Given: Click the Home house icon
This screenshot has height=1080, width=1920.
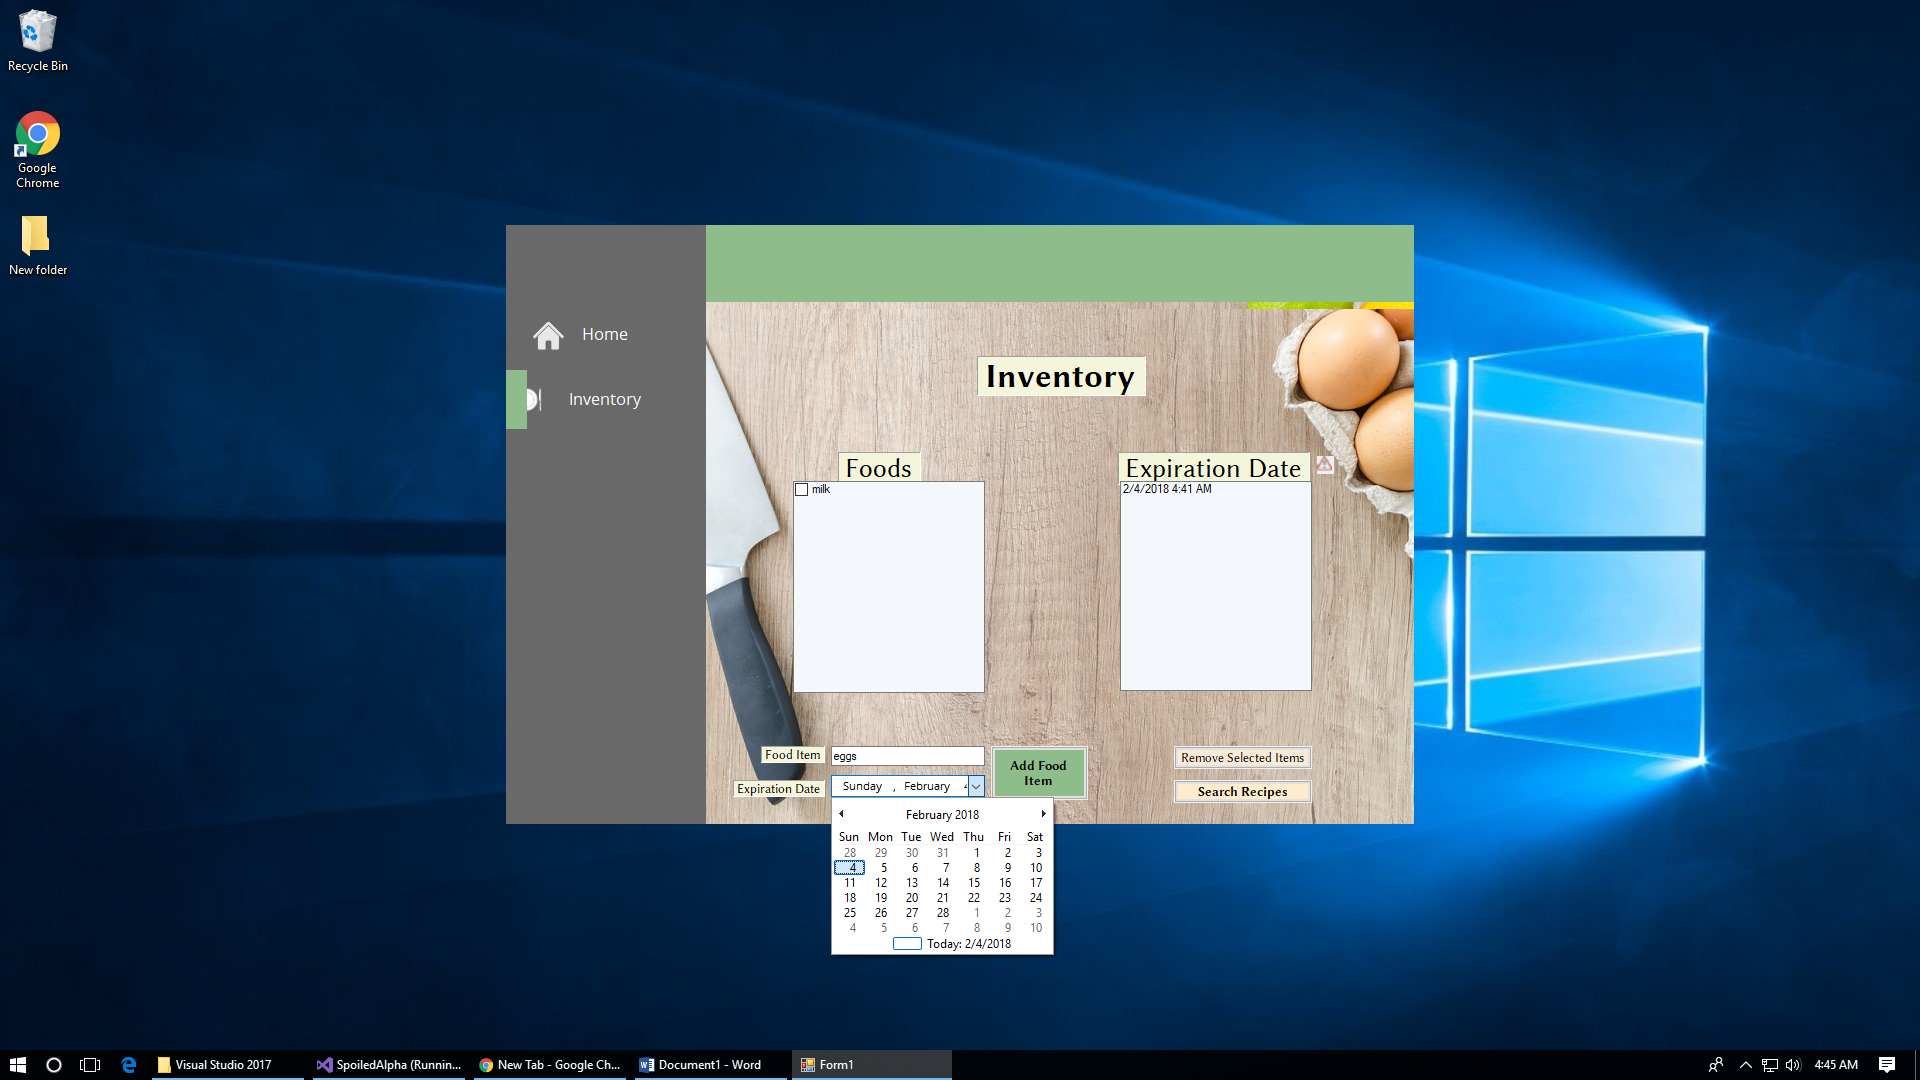Looking at the screenshot, I should [x=548, y=335].
